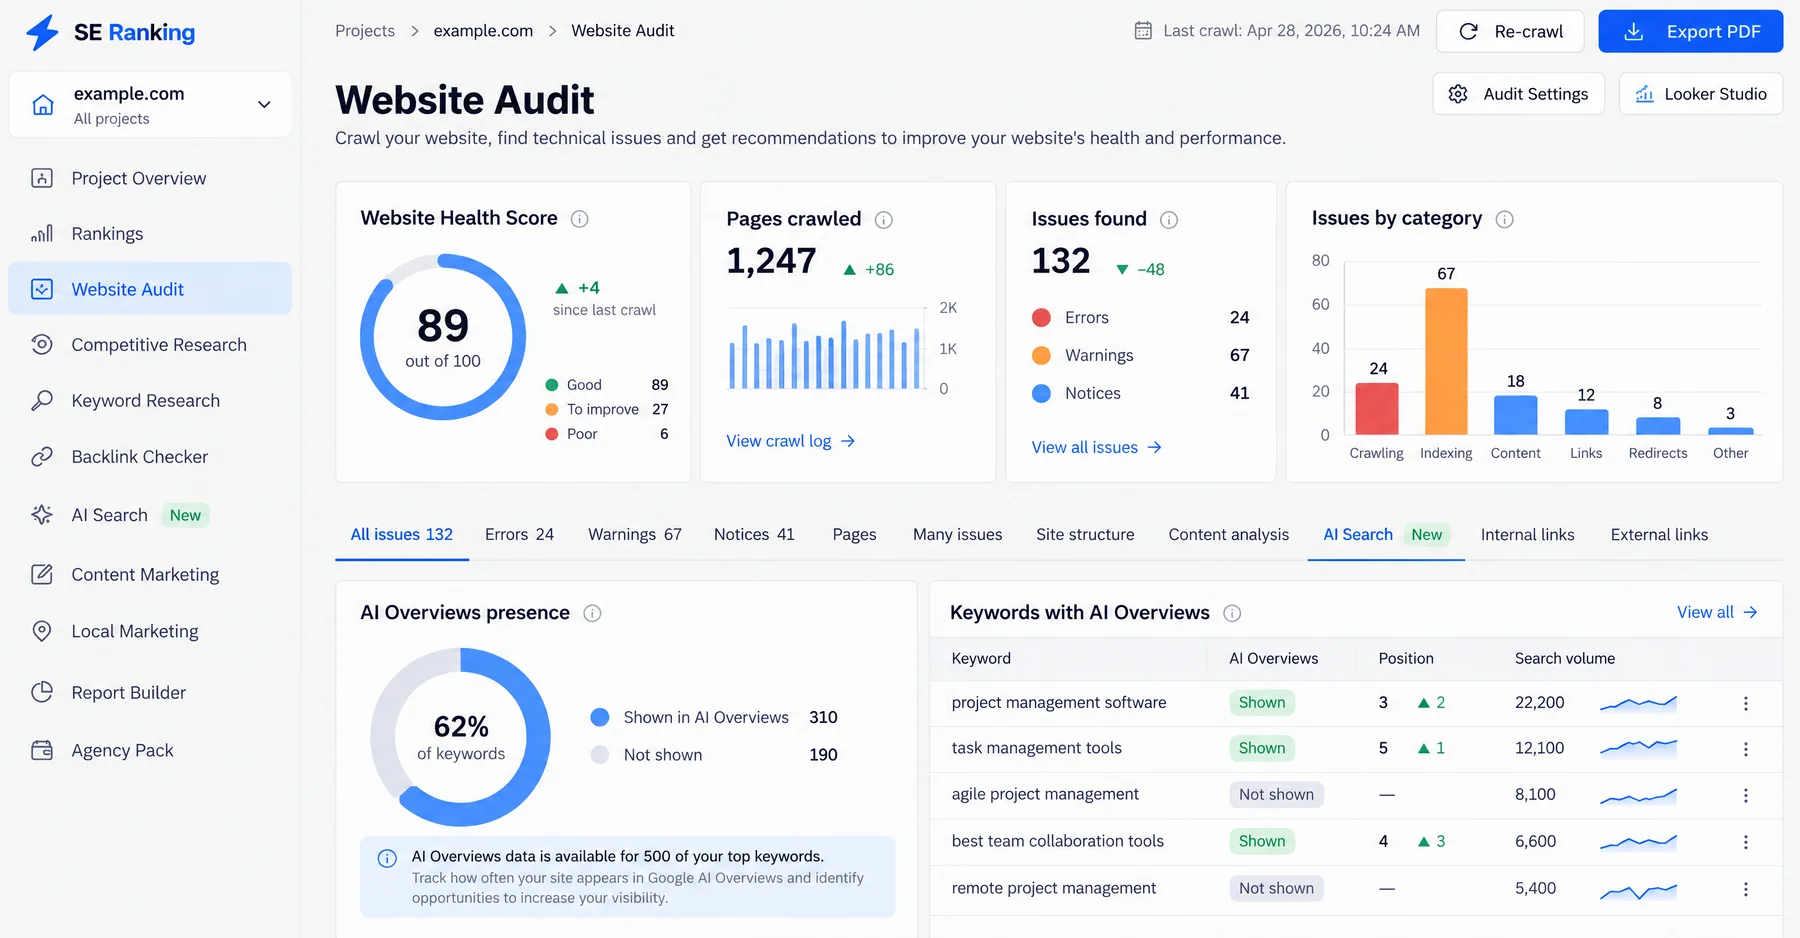Click the Keyword Research magnifier icon
The image size is (1800, 938).
42,401
